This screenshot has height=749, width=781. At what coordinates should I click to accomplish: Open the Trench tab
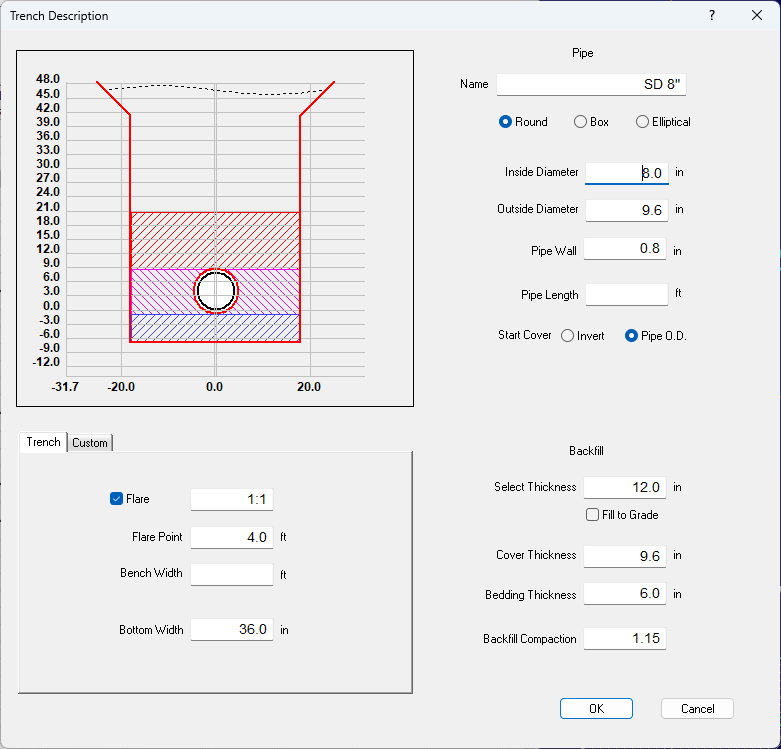(x=43, y=442)
